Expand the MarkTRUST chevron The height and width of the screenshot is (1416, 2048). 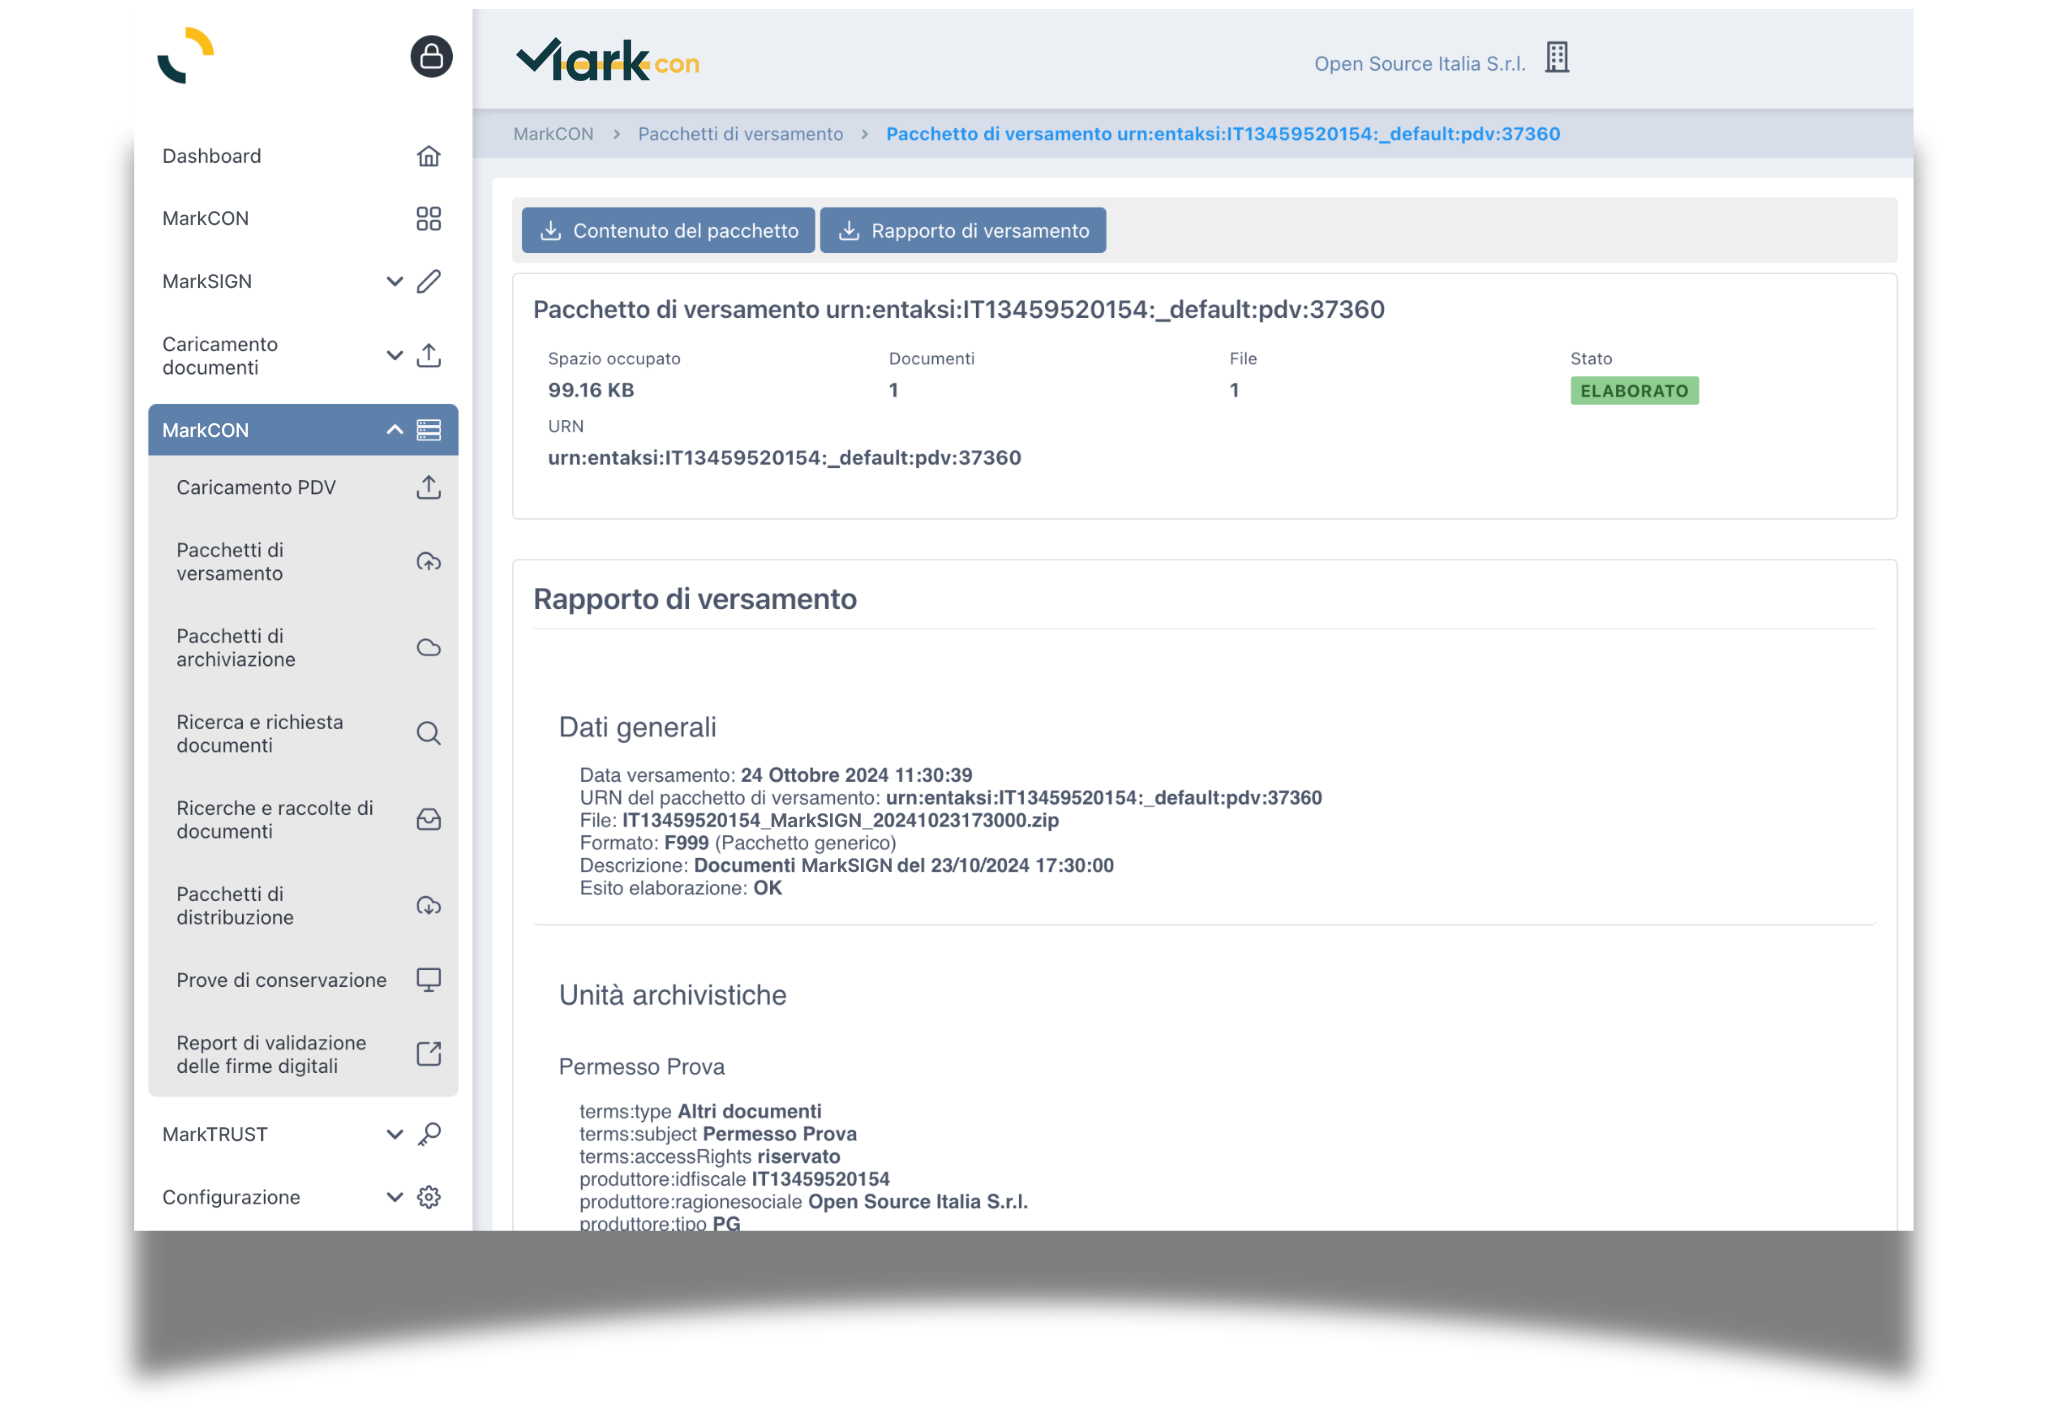tap(395, 1134)
